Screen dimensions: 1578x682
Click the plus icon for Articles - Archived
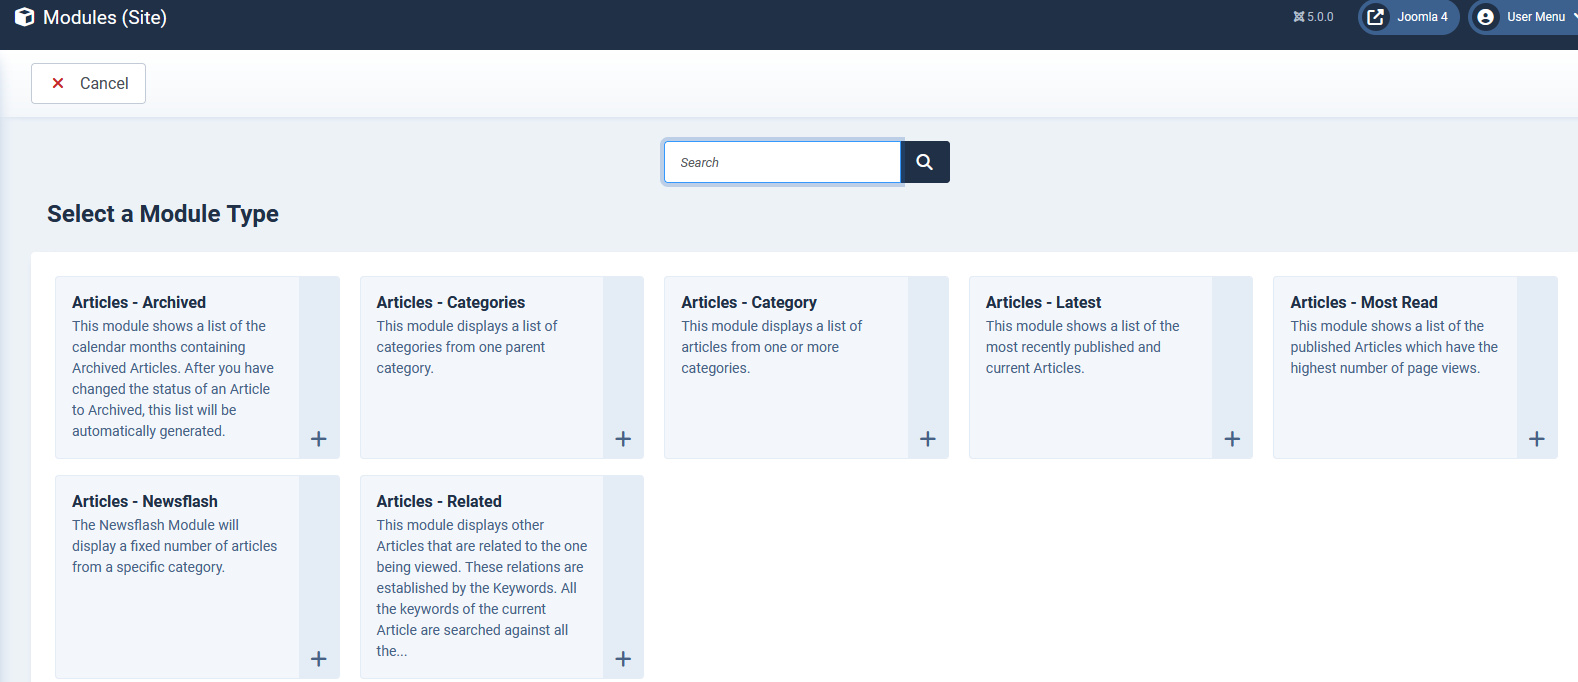(x=319, y=439)
